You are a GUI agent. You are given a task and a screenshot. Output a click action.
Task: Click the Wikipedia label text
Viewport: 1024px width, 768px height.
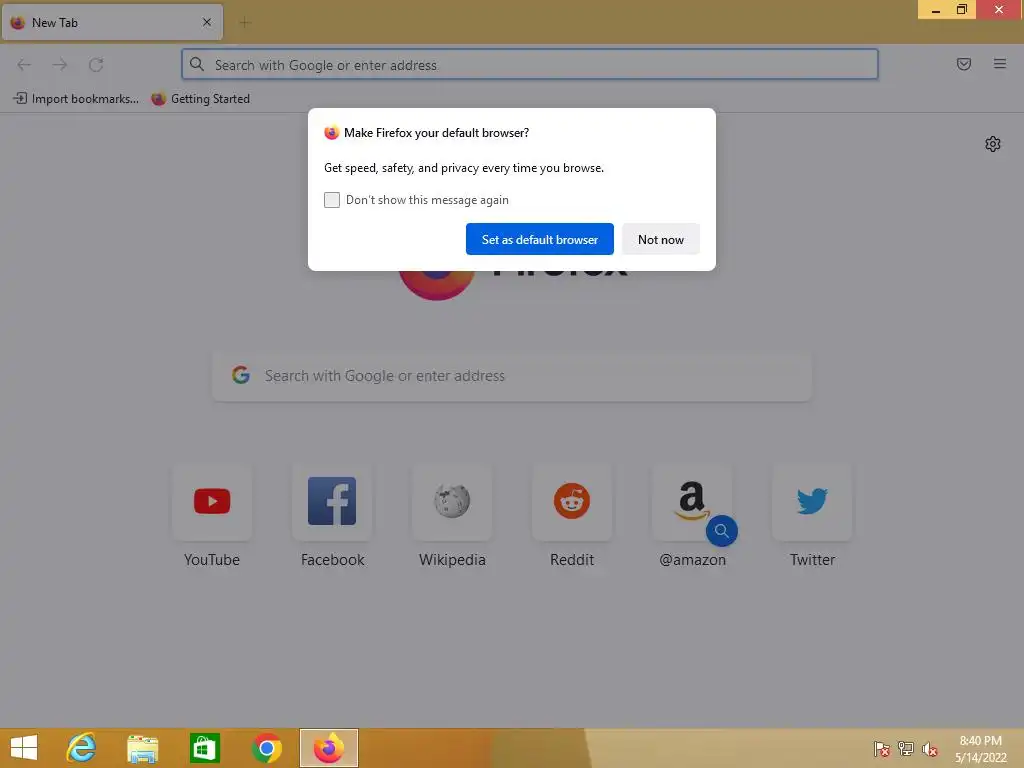click(x=452, y=560)
